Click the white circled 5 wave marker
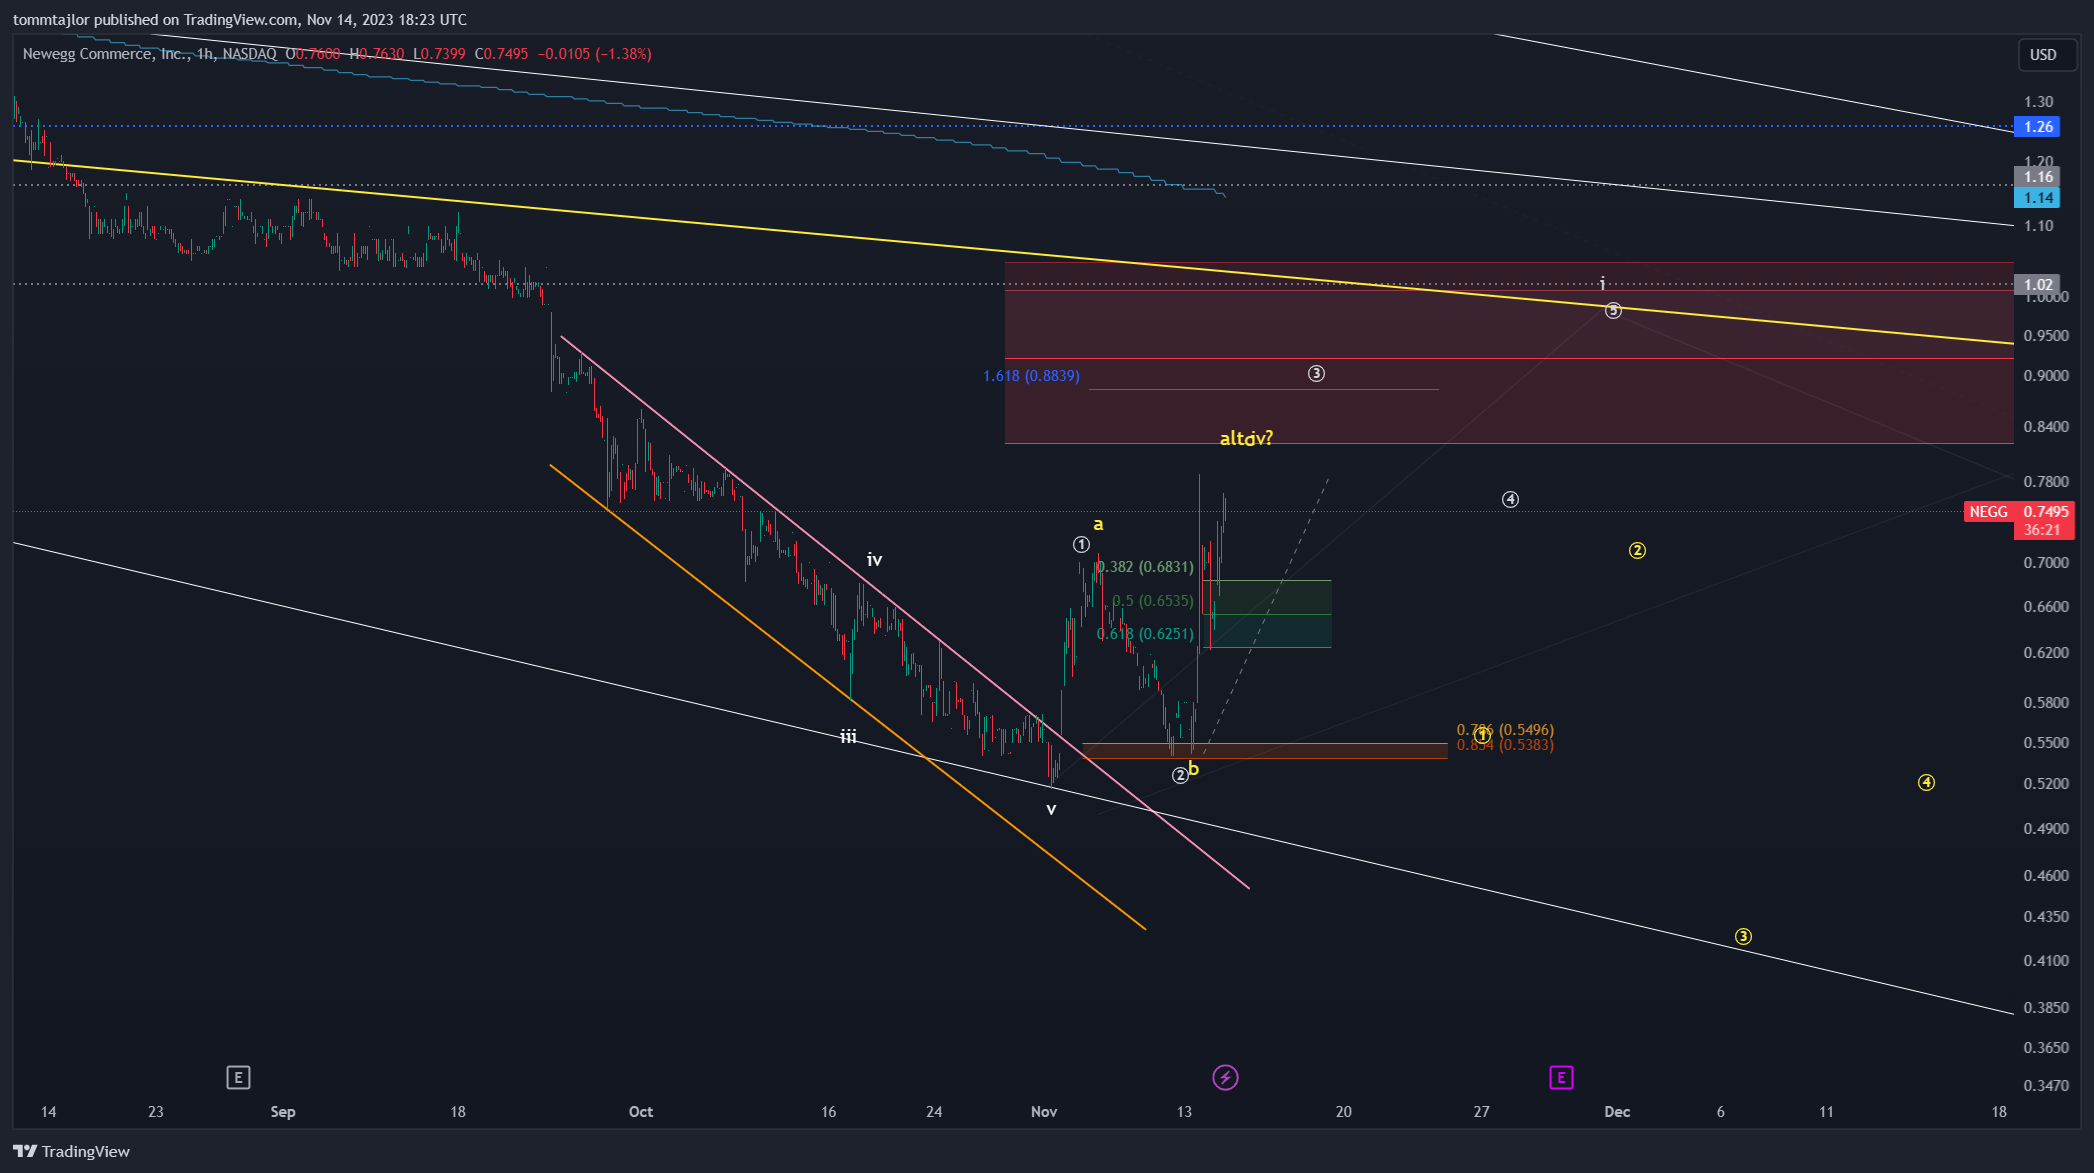 pos(1613,311)
